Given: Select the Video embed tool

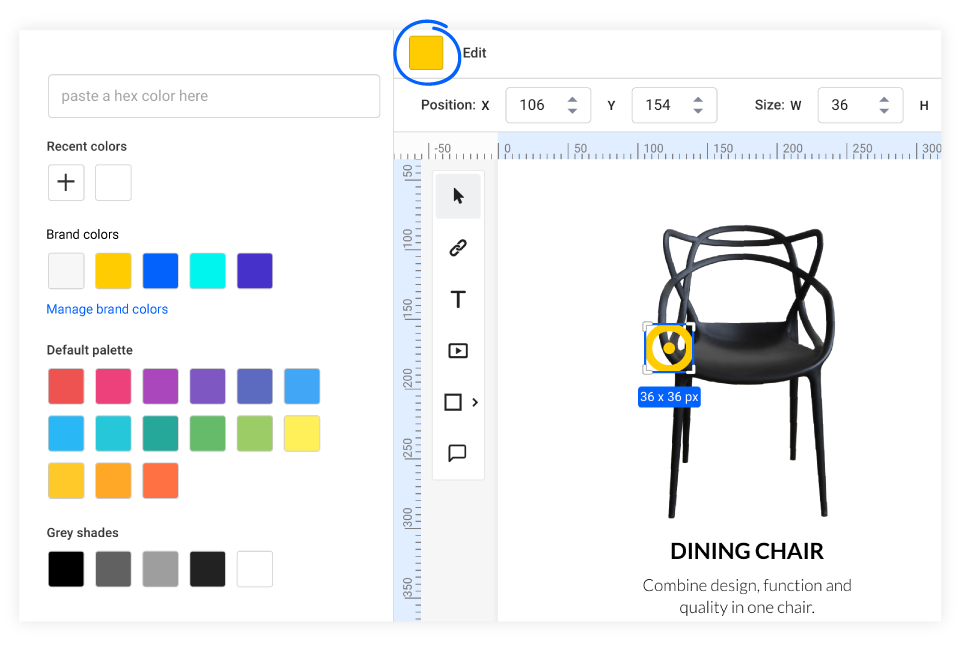Looking at the screenshot, I should point(458,350).
